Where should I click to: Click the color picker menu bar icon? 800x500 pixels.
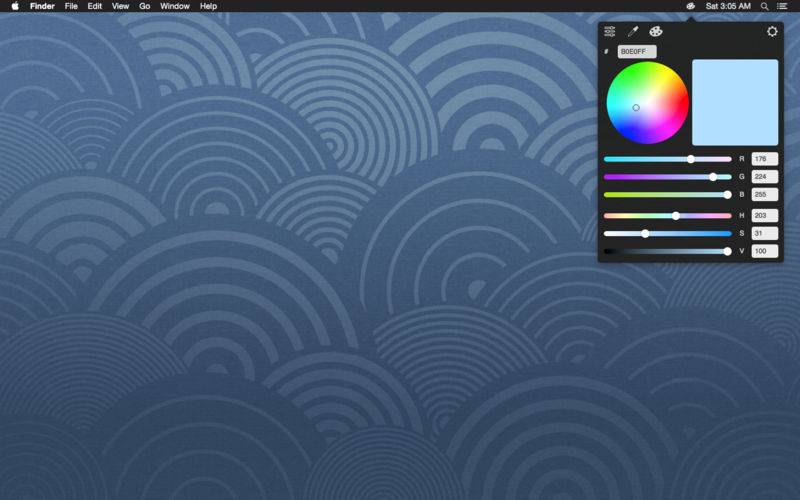click(690, 6)
